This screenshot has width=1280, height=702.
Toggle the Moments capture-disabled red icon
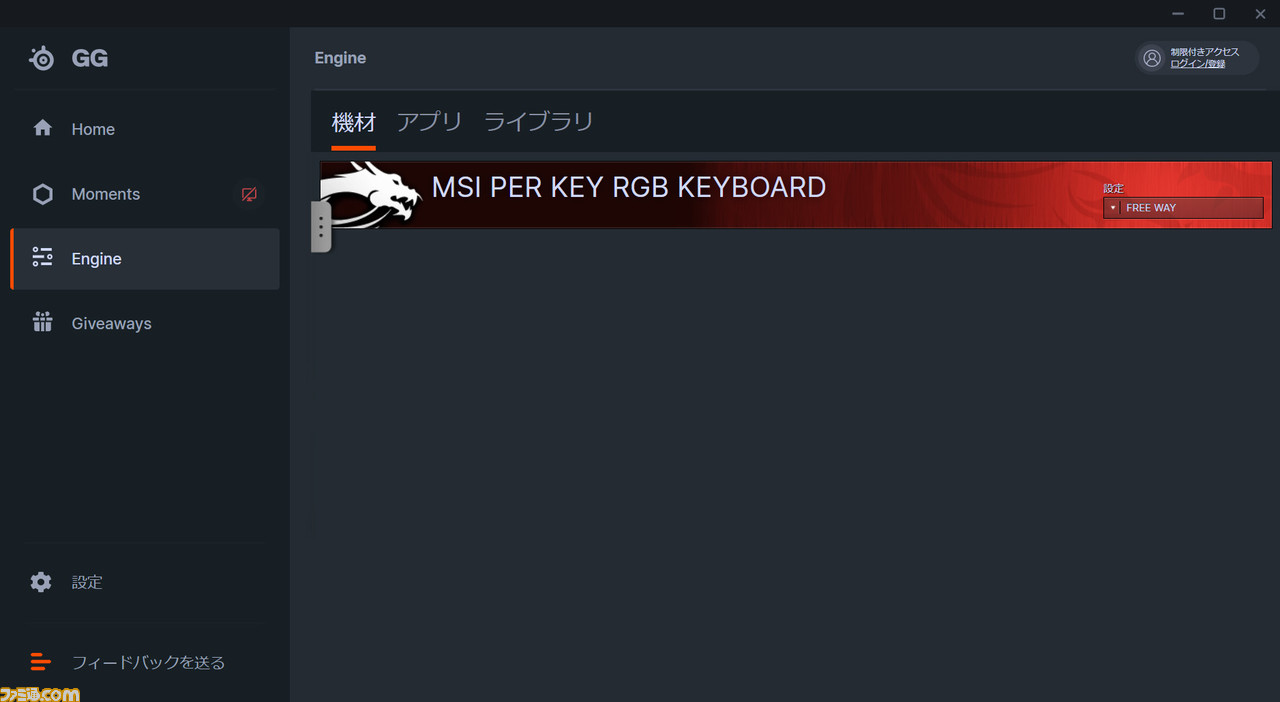pyautogui.click(x=249, y=195)
